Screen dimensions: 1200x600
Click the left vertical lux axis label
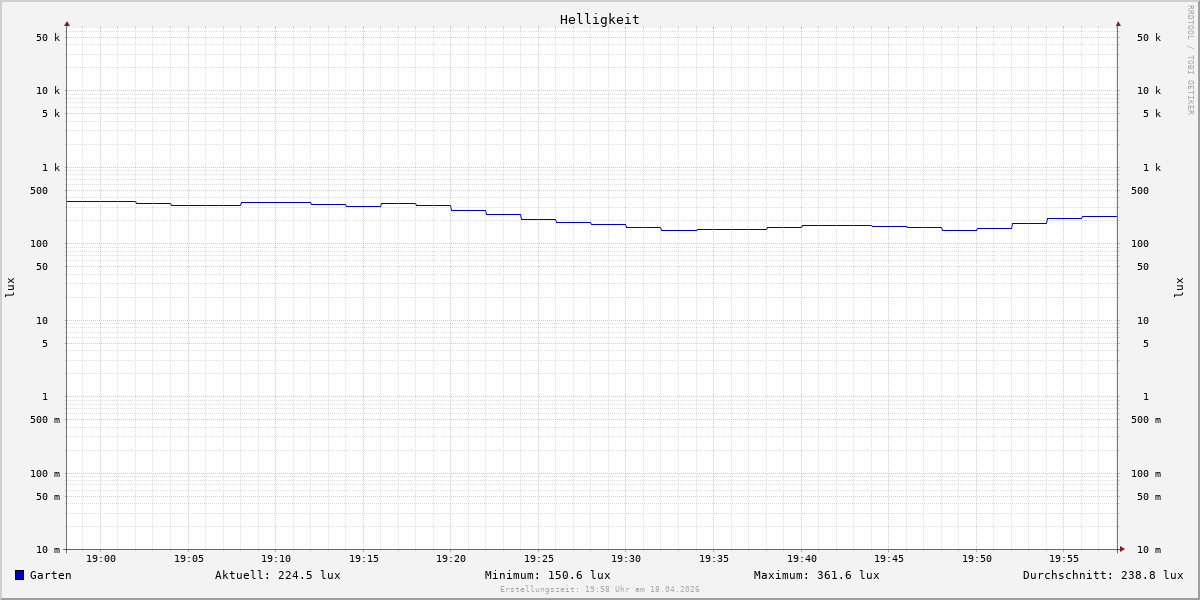(10, 287)
